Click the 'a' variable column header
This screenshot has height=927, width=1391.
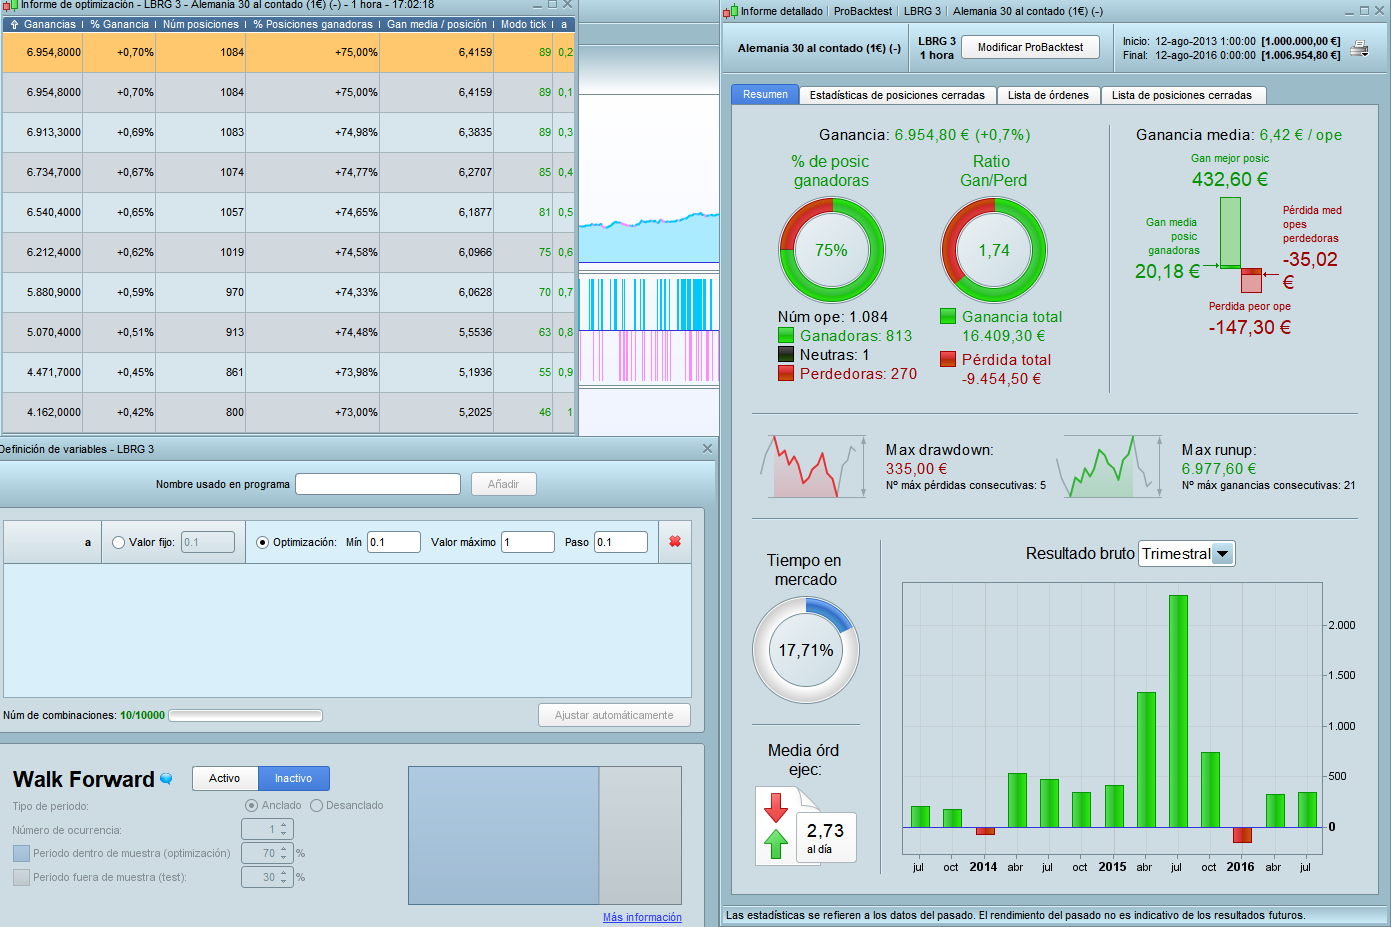tap(564, 24)
